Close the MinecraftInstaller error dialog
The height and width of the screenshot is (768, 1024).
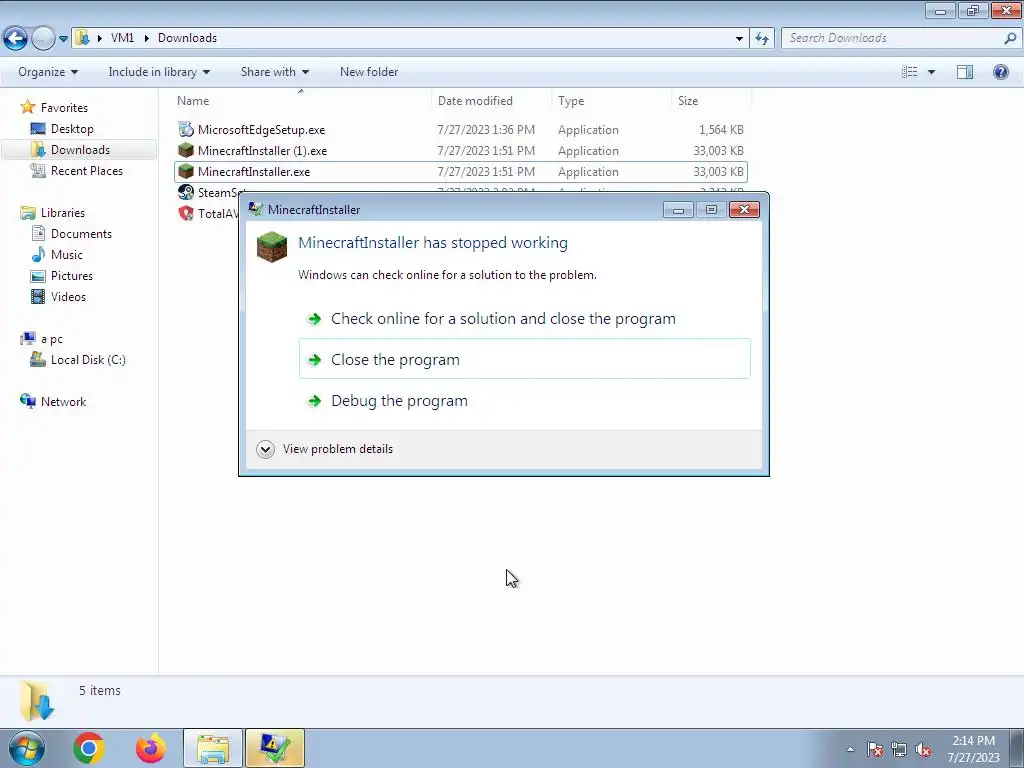744,210
